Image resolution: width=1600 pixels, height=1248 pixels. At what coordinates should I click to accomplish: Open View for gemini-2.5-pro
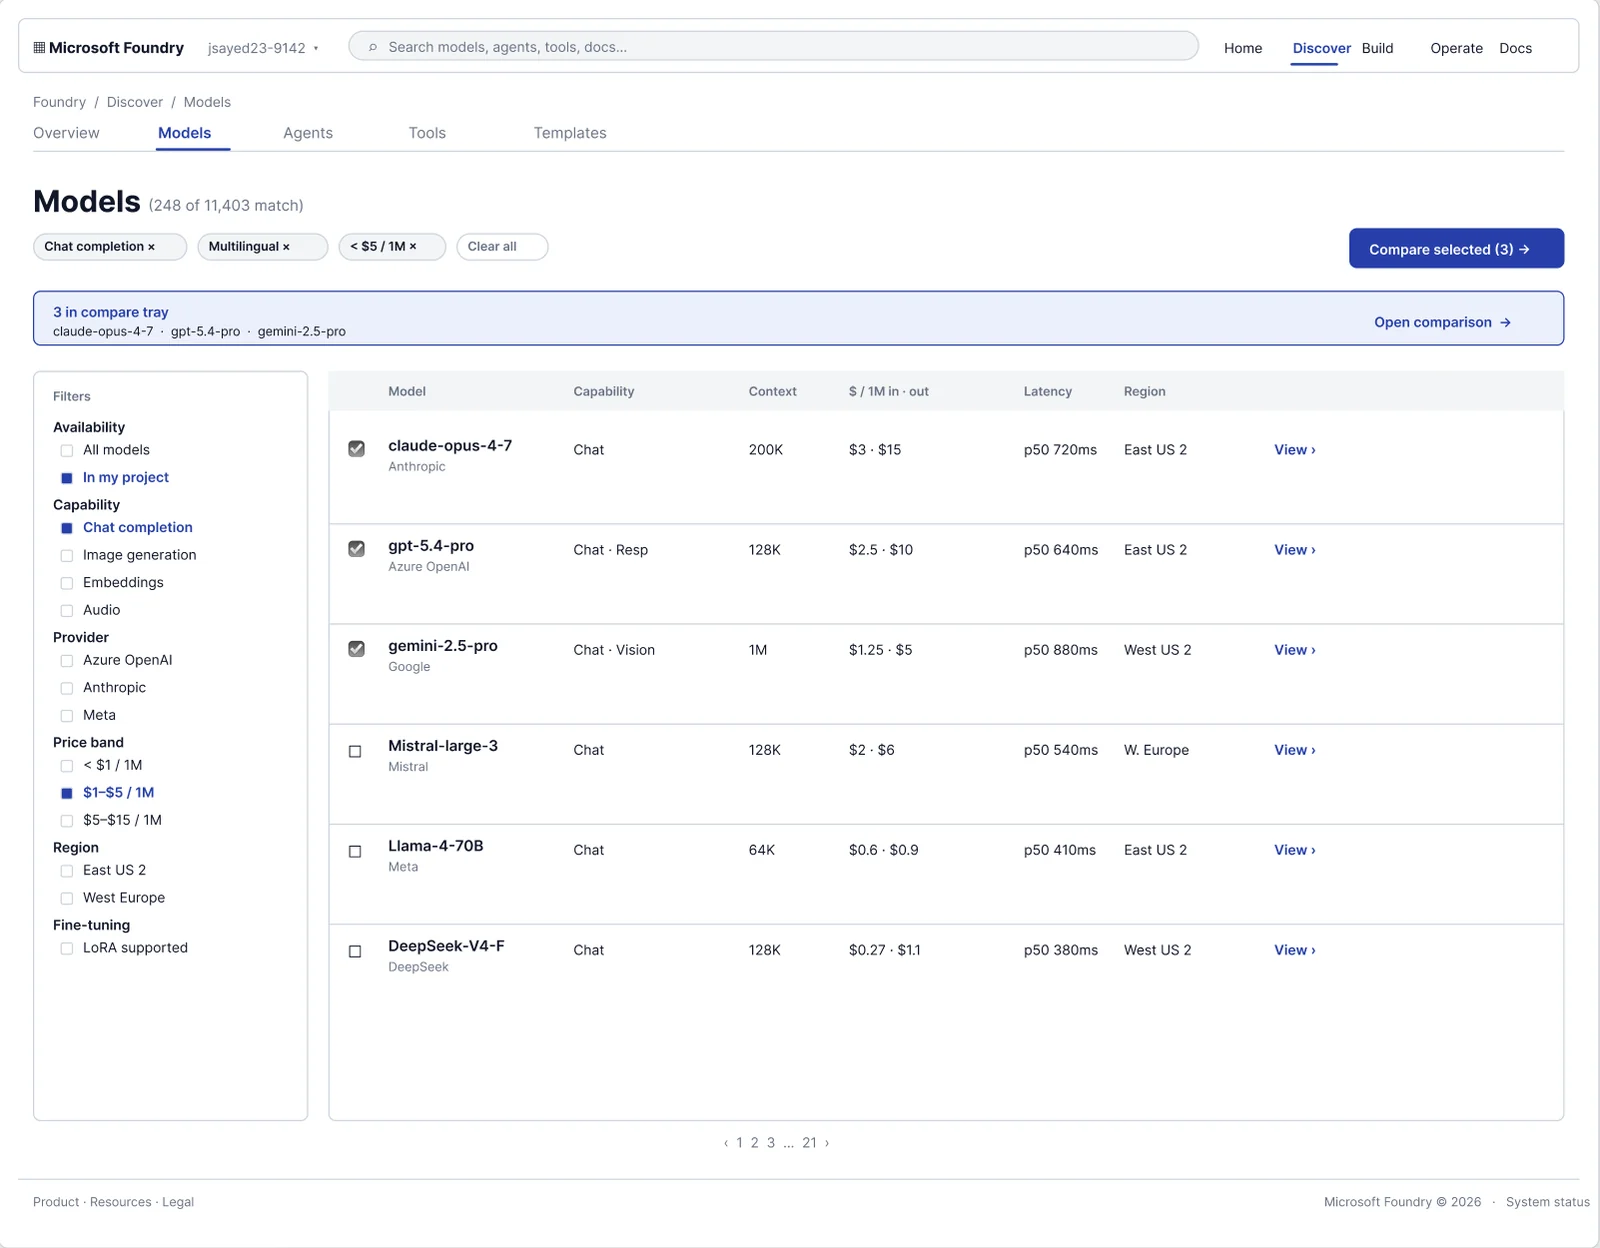click(1294, 650)
